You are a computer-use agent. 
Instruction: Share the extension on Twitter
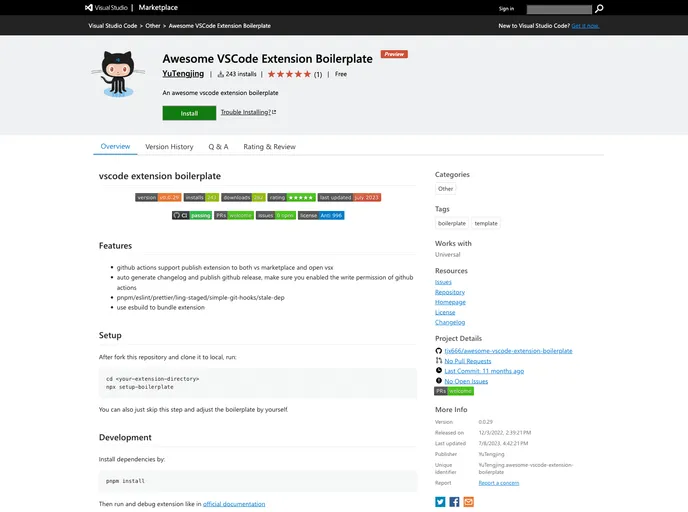(x=440, y=501)
